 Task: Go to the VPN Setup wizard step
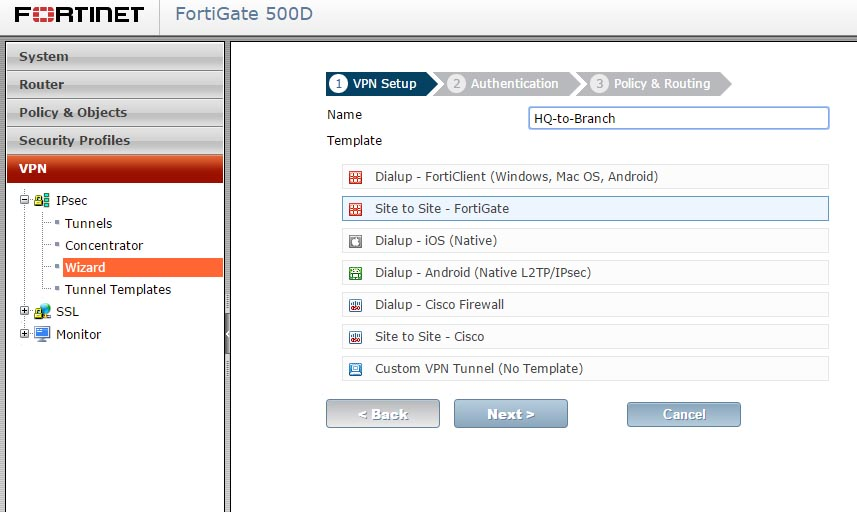380,84
